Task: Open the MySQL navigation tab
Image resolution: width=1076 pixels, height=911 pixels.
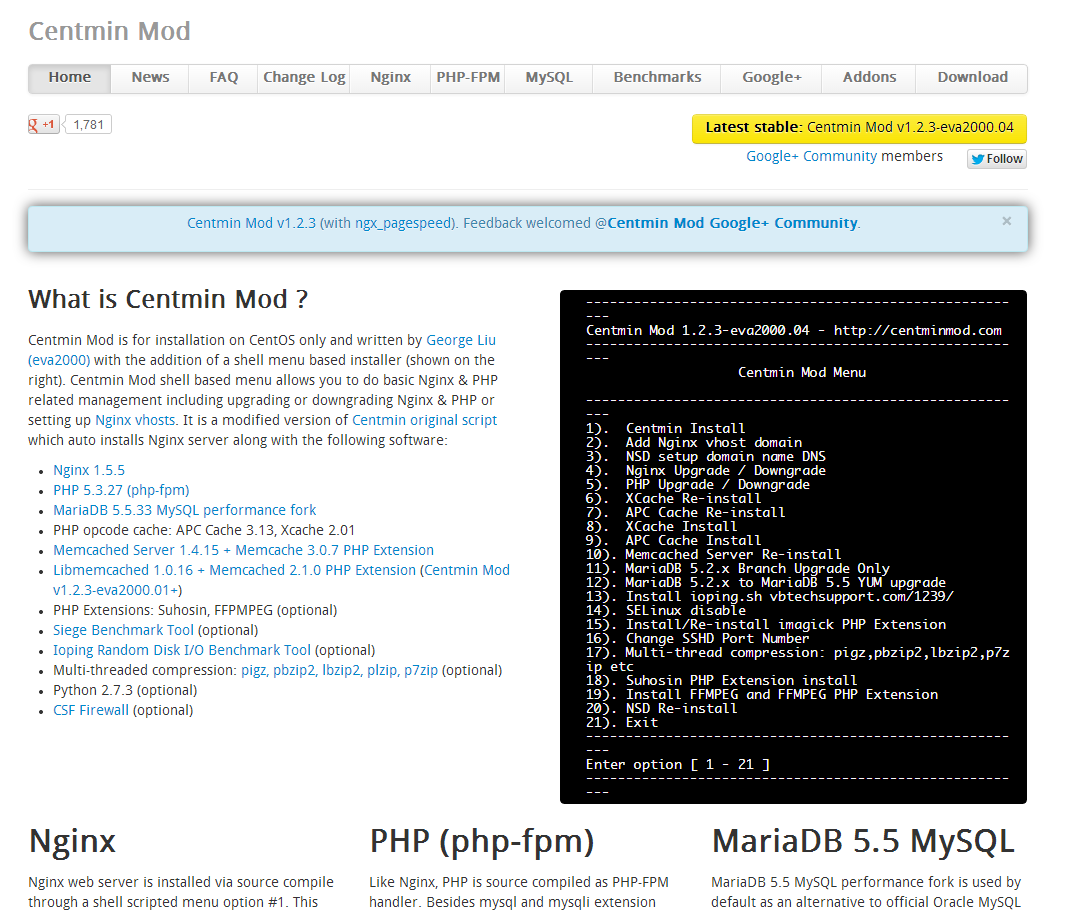Action: pos(549,78)
